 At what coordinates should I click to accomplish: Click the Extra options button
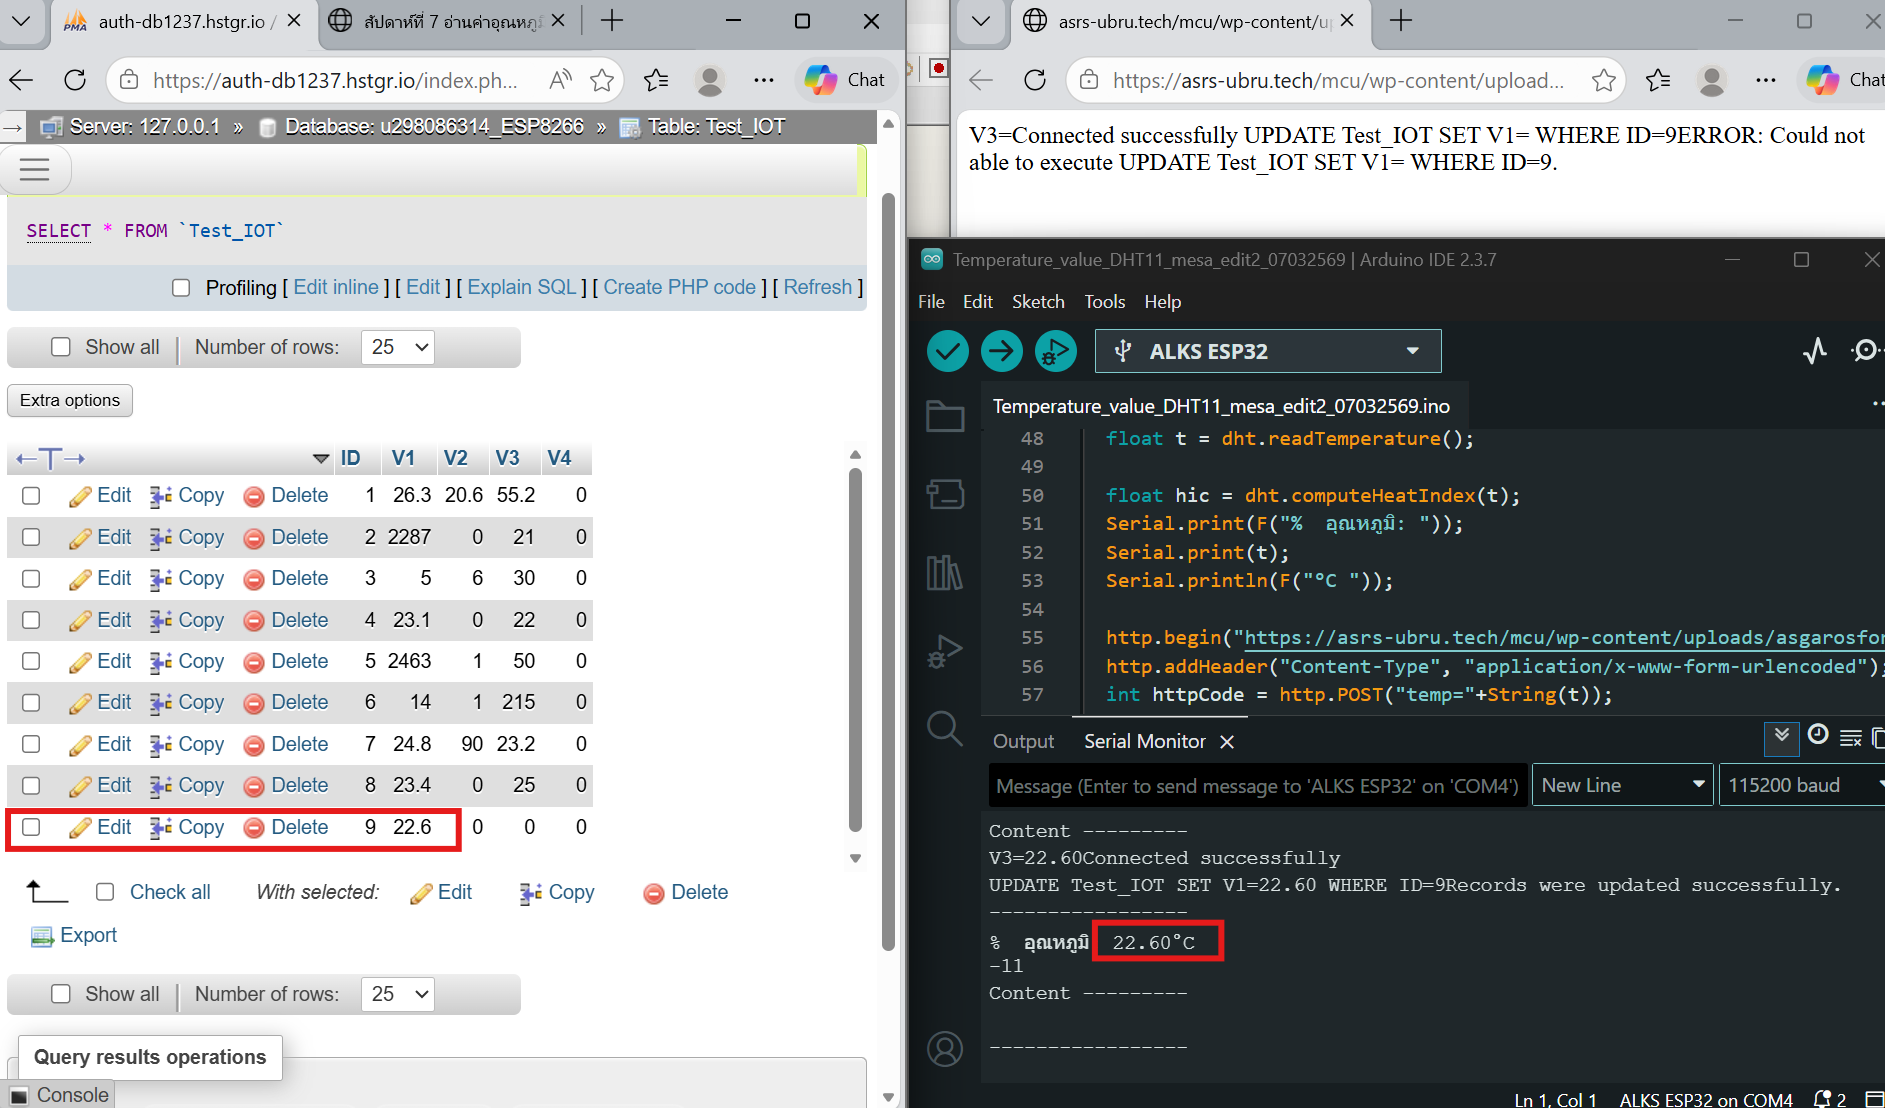(70, 400)
